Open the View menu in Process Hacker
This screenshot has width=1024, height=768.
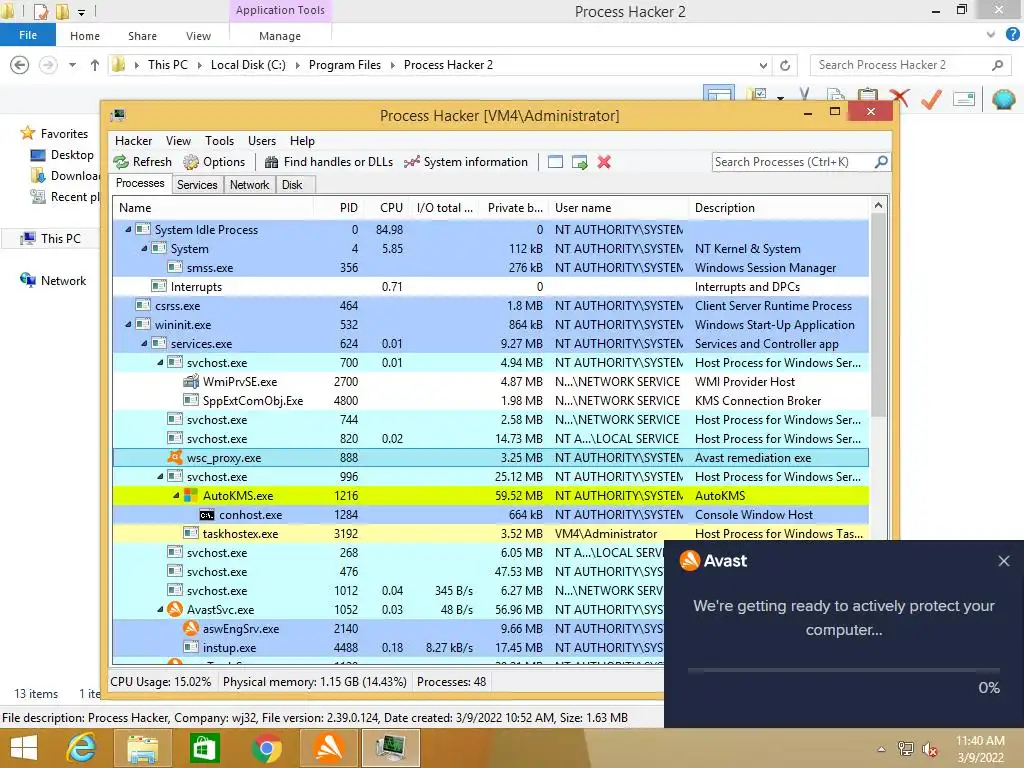click(178, 140)
